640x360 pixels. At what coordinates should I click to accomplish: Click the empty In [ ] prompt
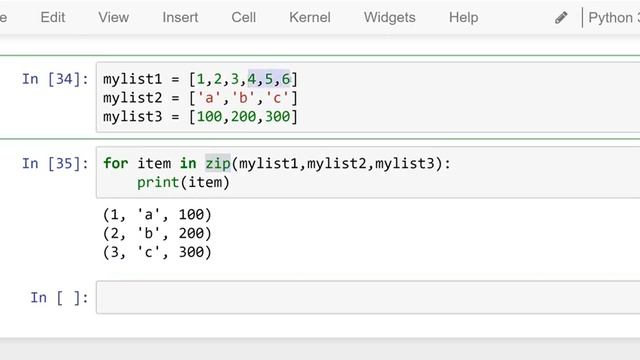click(x=60, y=298)
